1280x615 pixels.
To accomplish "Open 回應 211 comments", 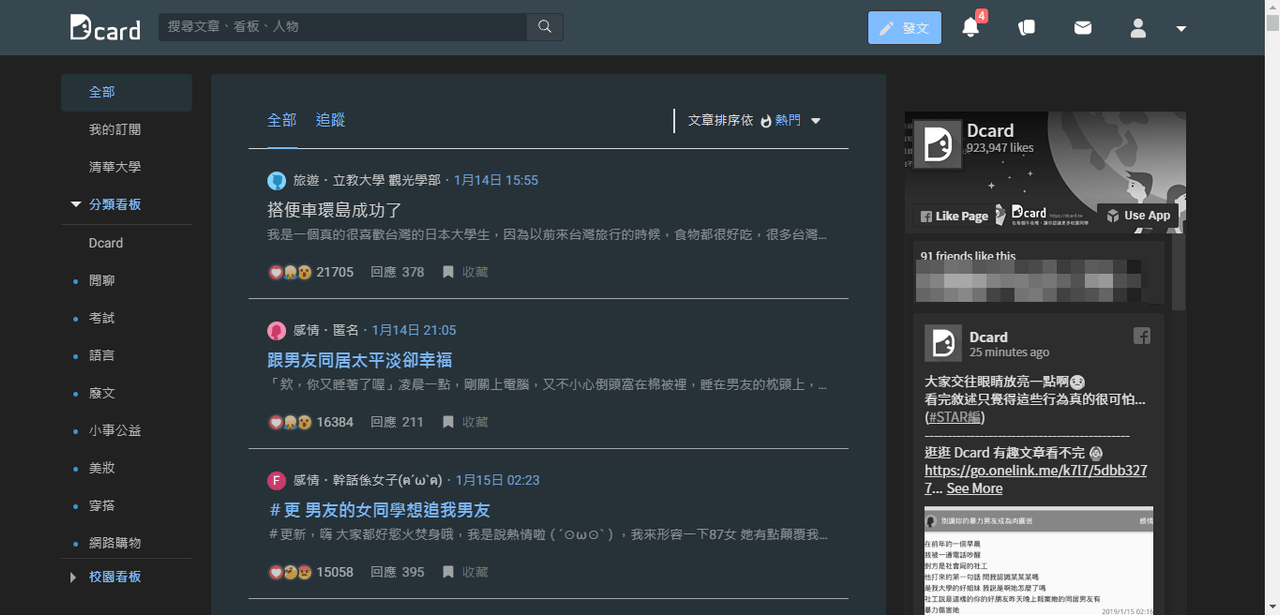I will [x=397, y=422].
